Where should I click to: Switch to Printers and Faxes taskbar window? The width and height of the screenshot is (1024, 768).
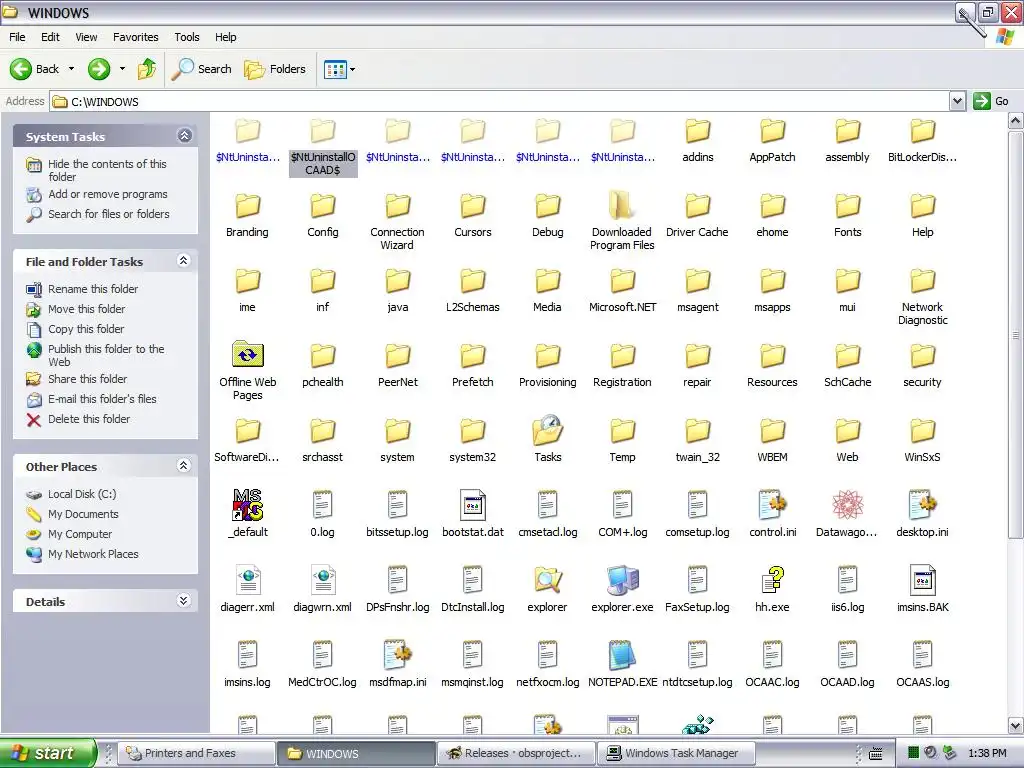pyautogui.click(x=195, y=753)
